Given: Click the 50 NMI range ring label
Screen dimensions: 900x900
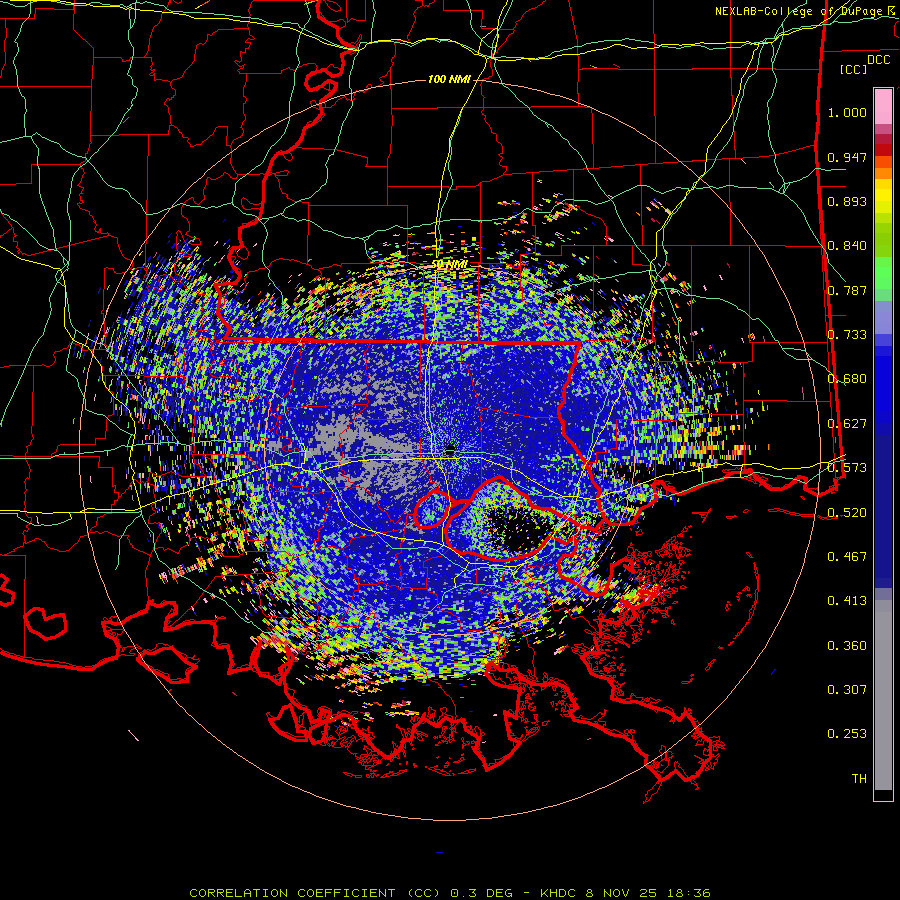Looking at the screenshot, I should click(x=450, y=264).
